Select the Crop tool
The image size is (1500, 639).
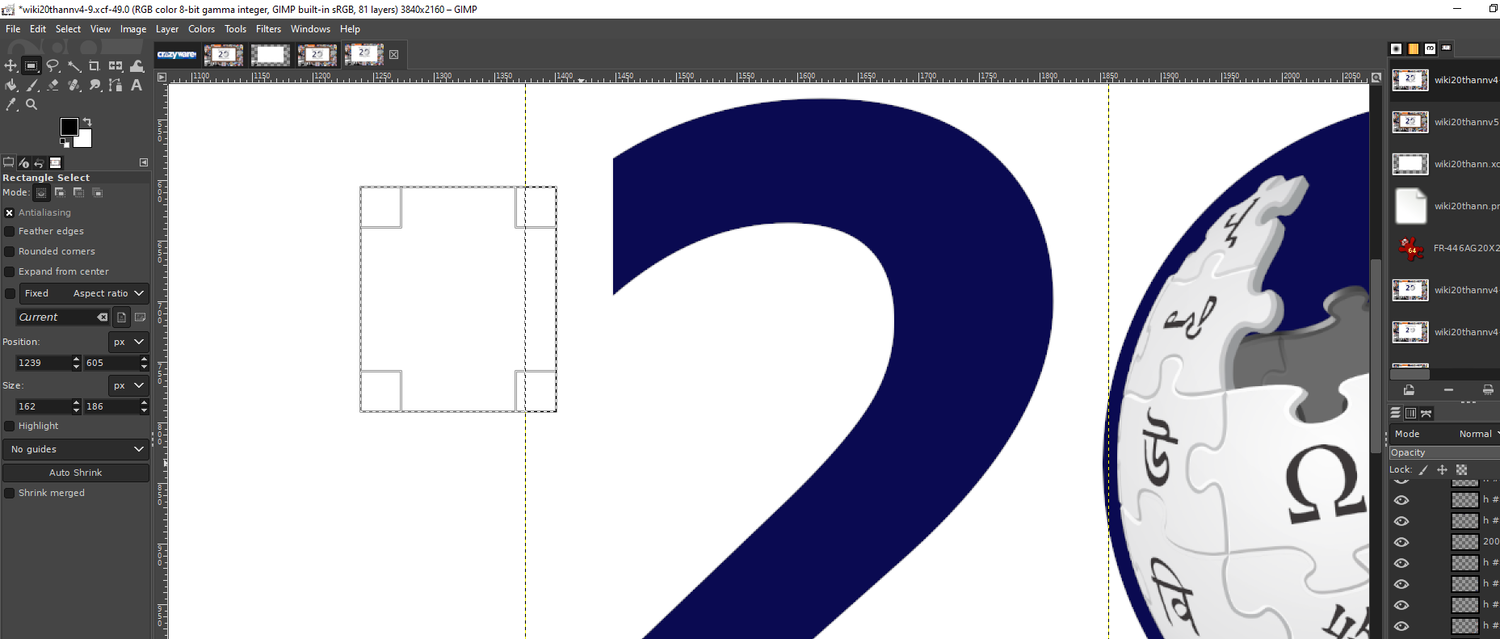click(x=95, y=66)
